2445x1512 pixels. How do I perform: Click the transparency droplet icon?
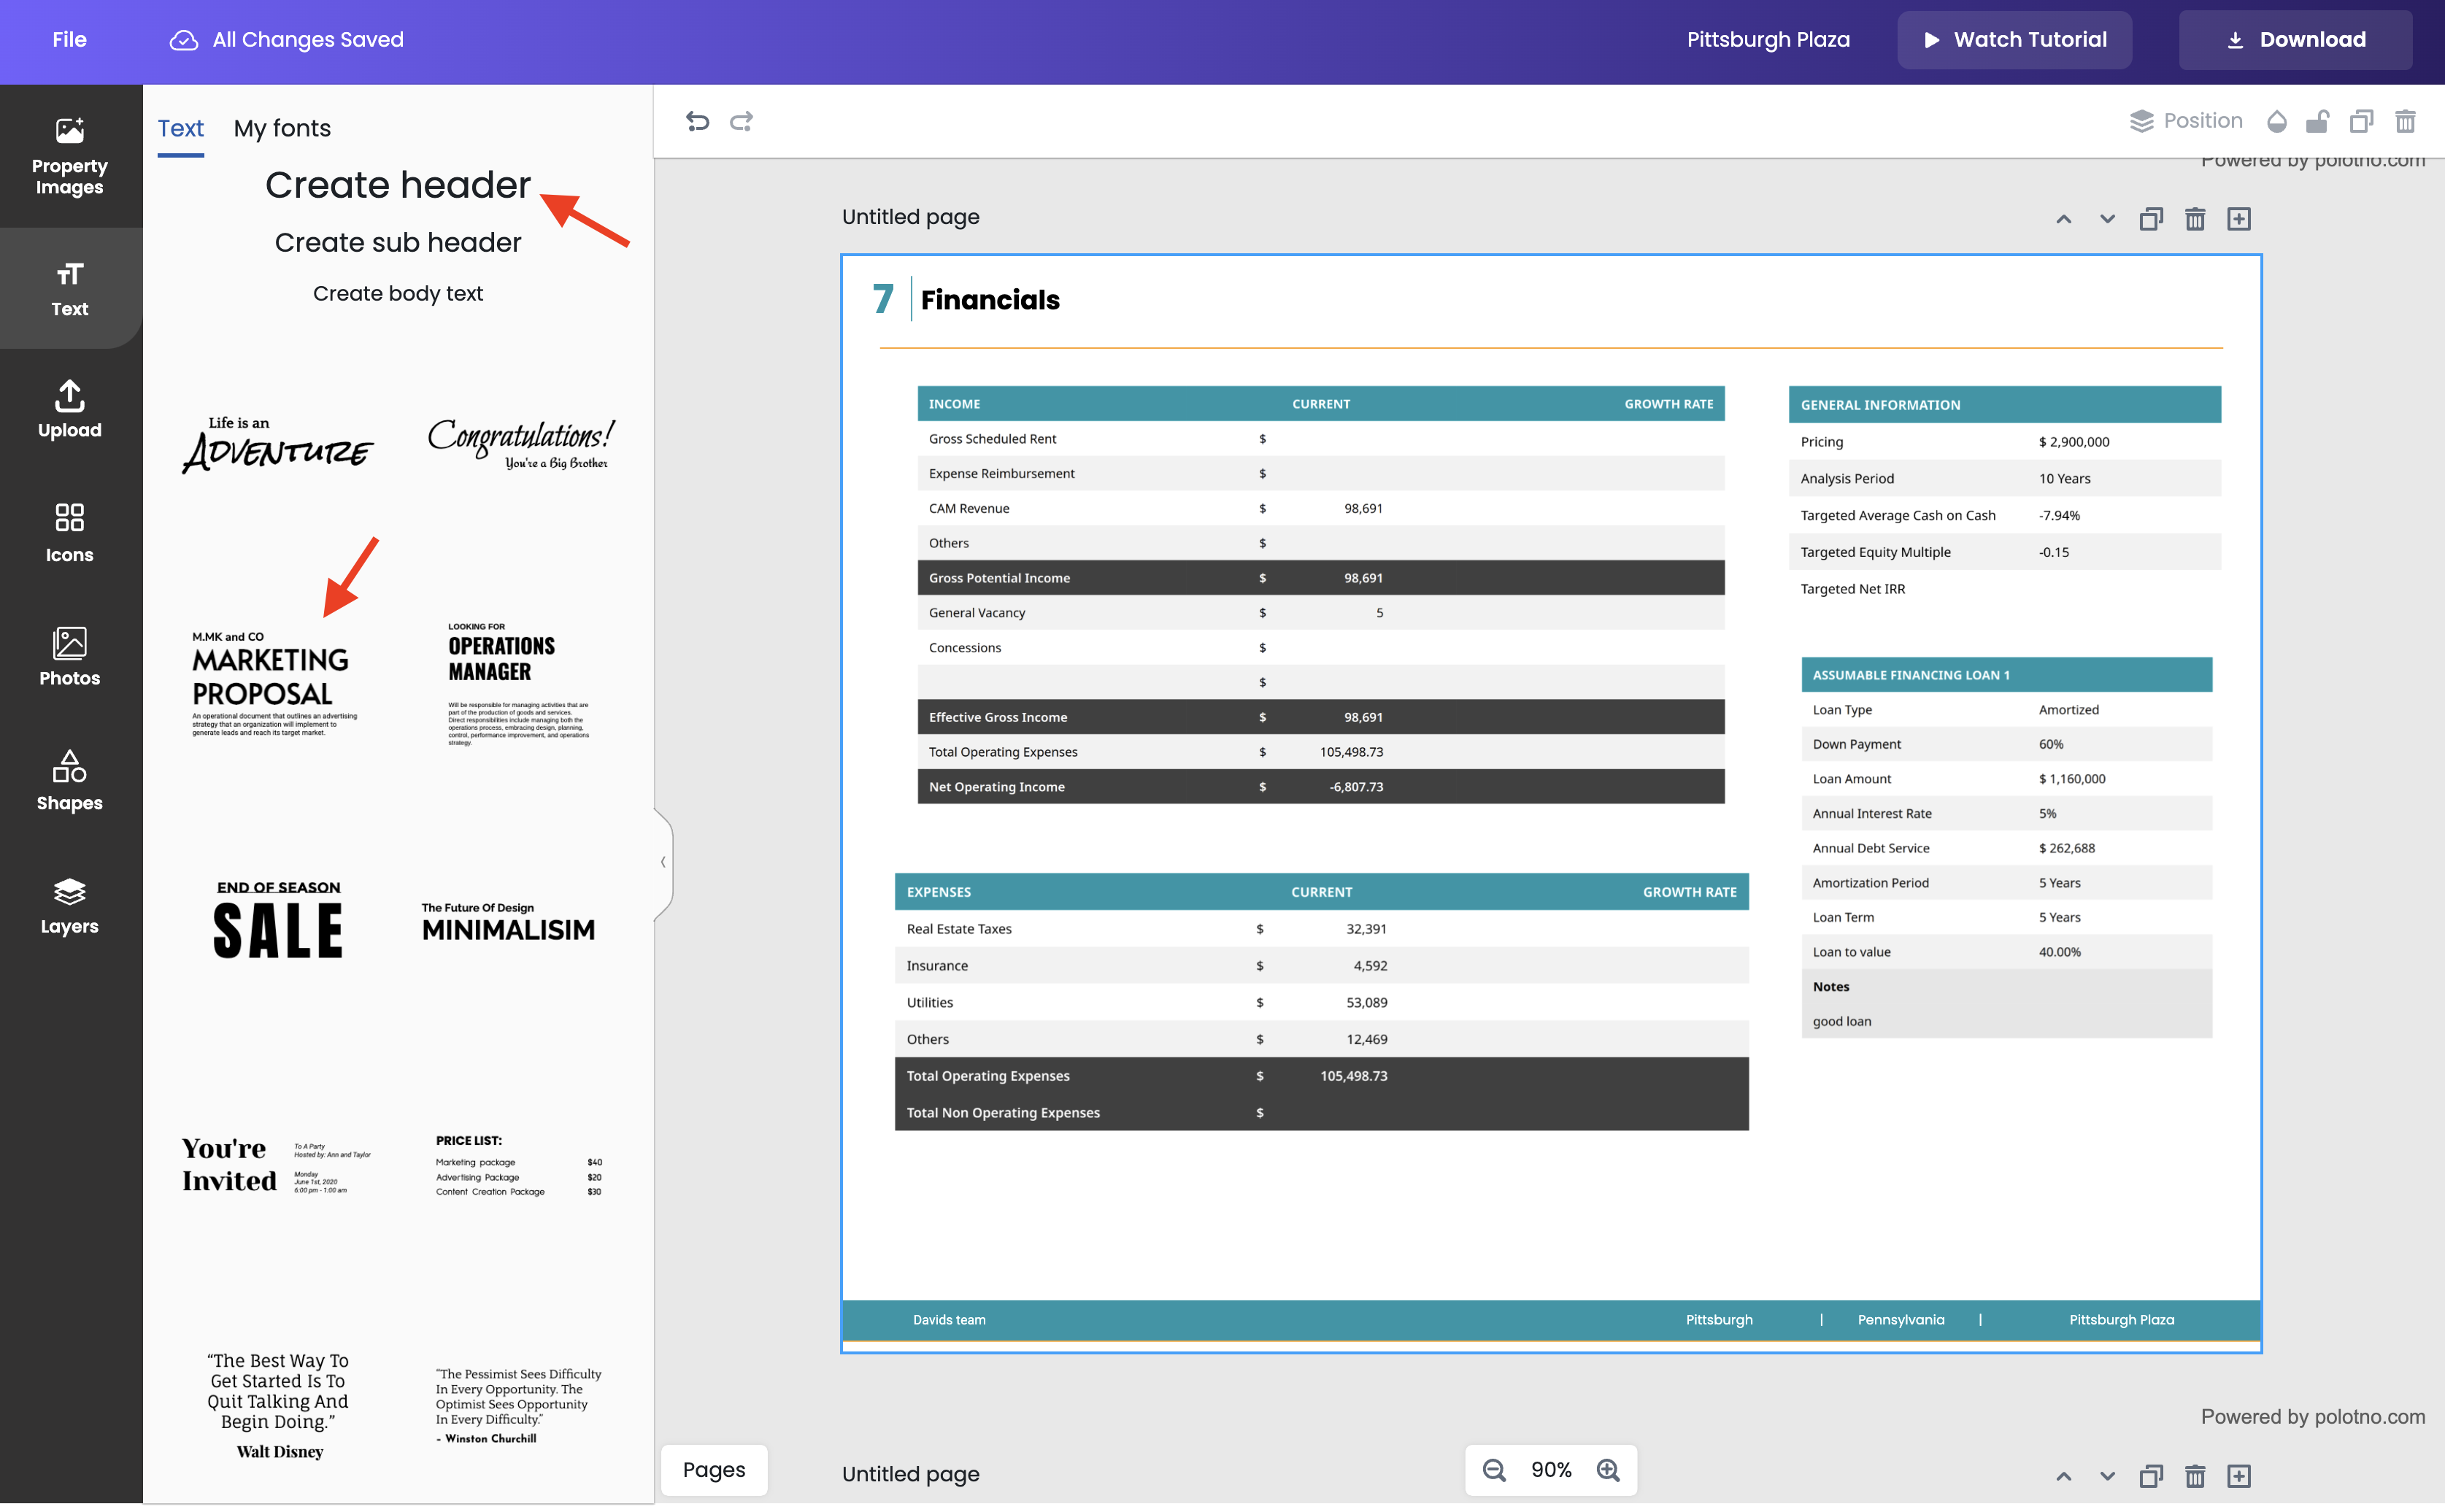tap(2277, 121)
